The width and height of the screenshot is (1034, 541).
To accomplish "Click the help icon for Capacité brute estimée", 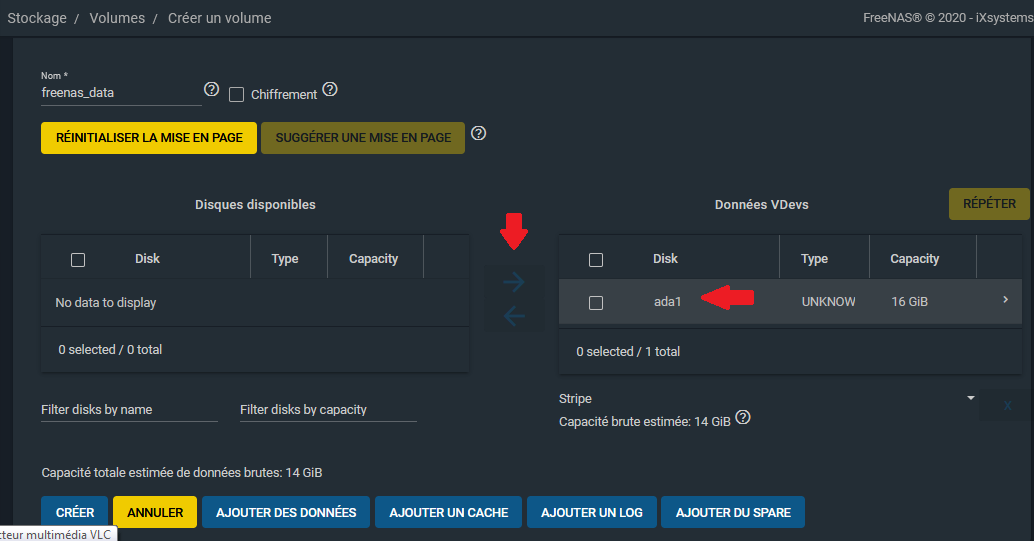I will [x=743, y=418].
